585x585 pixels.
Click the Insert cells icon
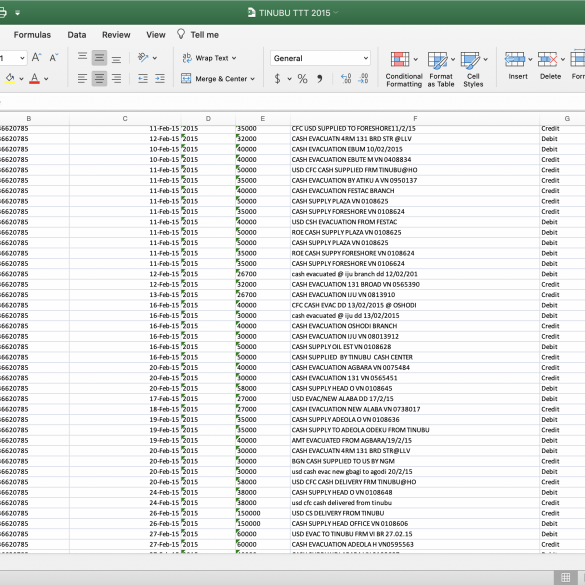coord(514,59)
